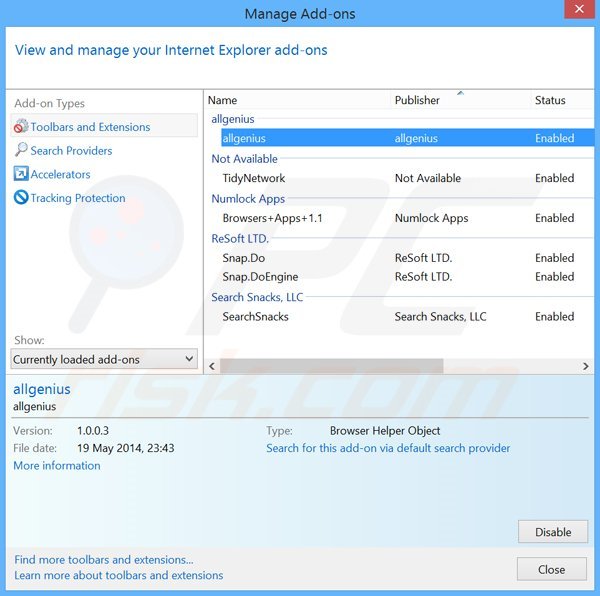The image size is (600, 596).
Task: Click the horizontal scrollbar right arrow
Action: point(585,366)
